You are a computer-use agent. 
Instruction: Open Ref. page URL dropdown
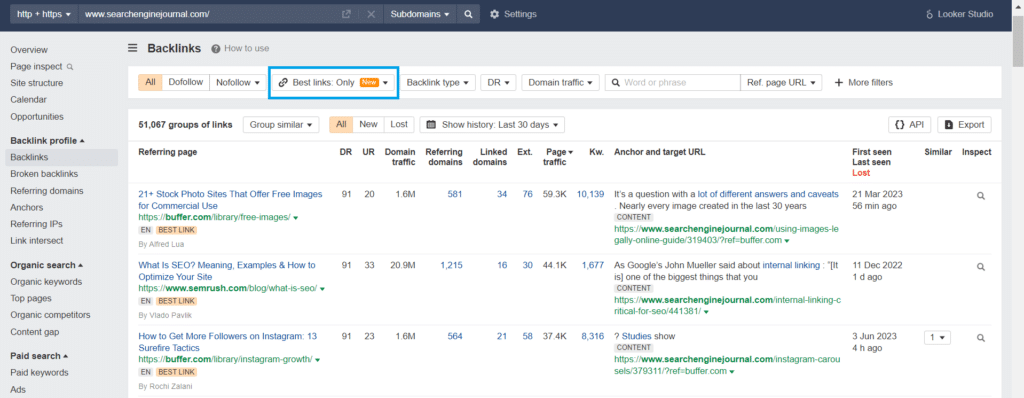[781, 82]
